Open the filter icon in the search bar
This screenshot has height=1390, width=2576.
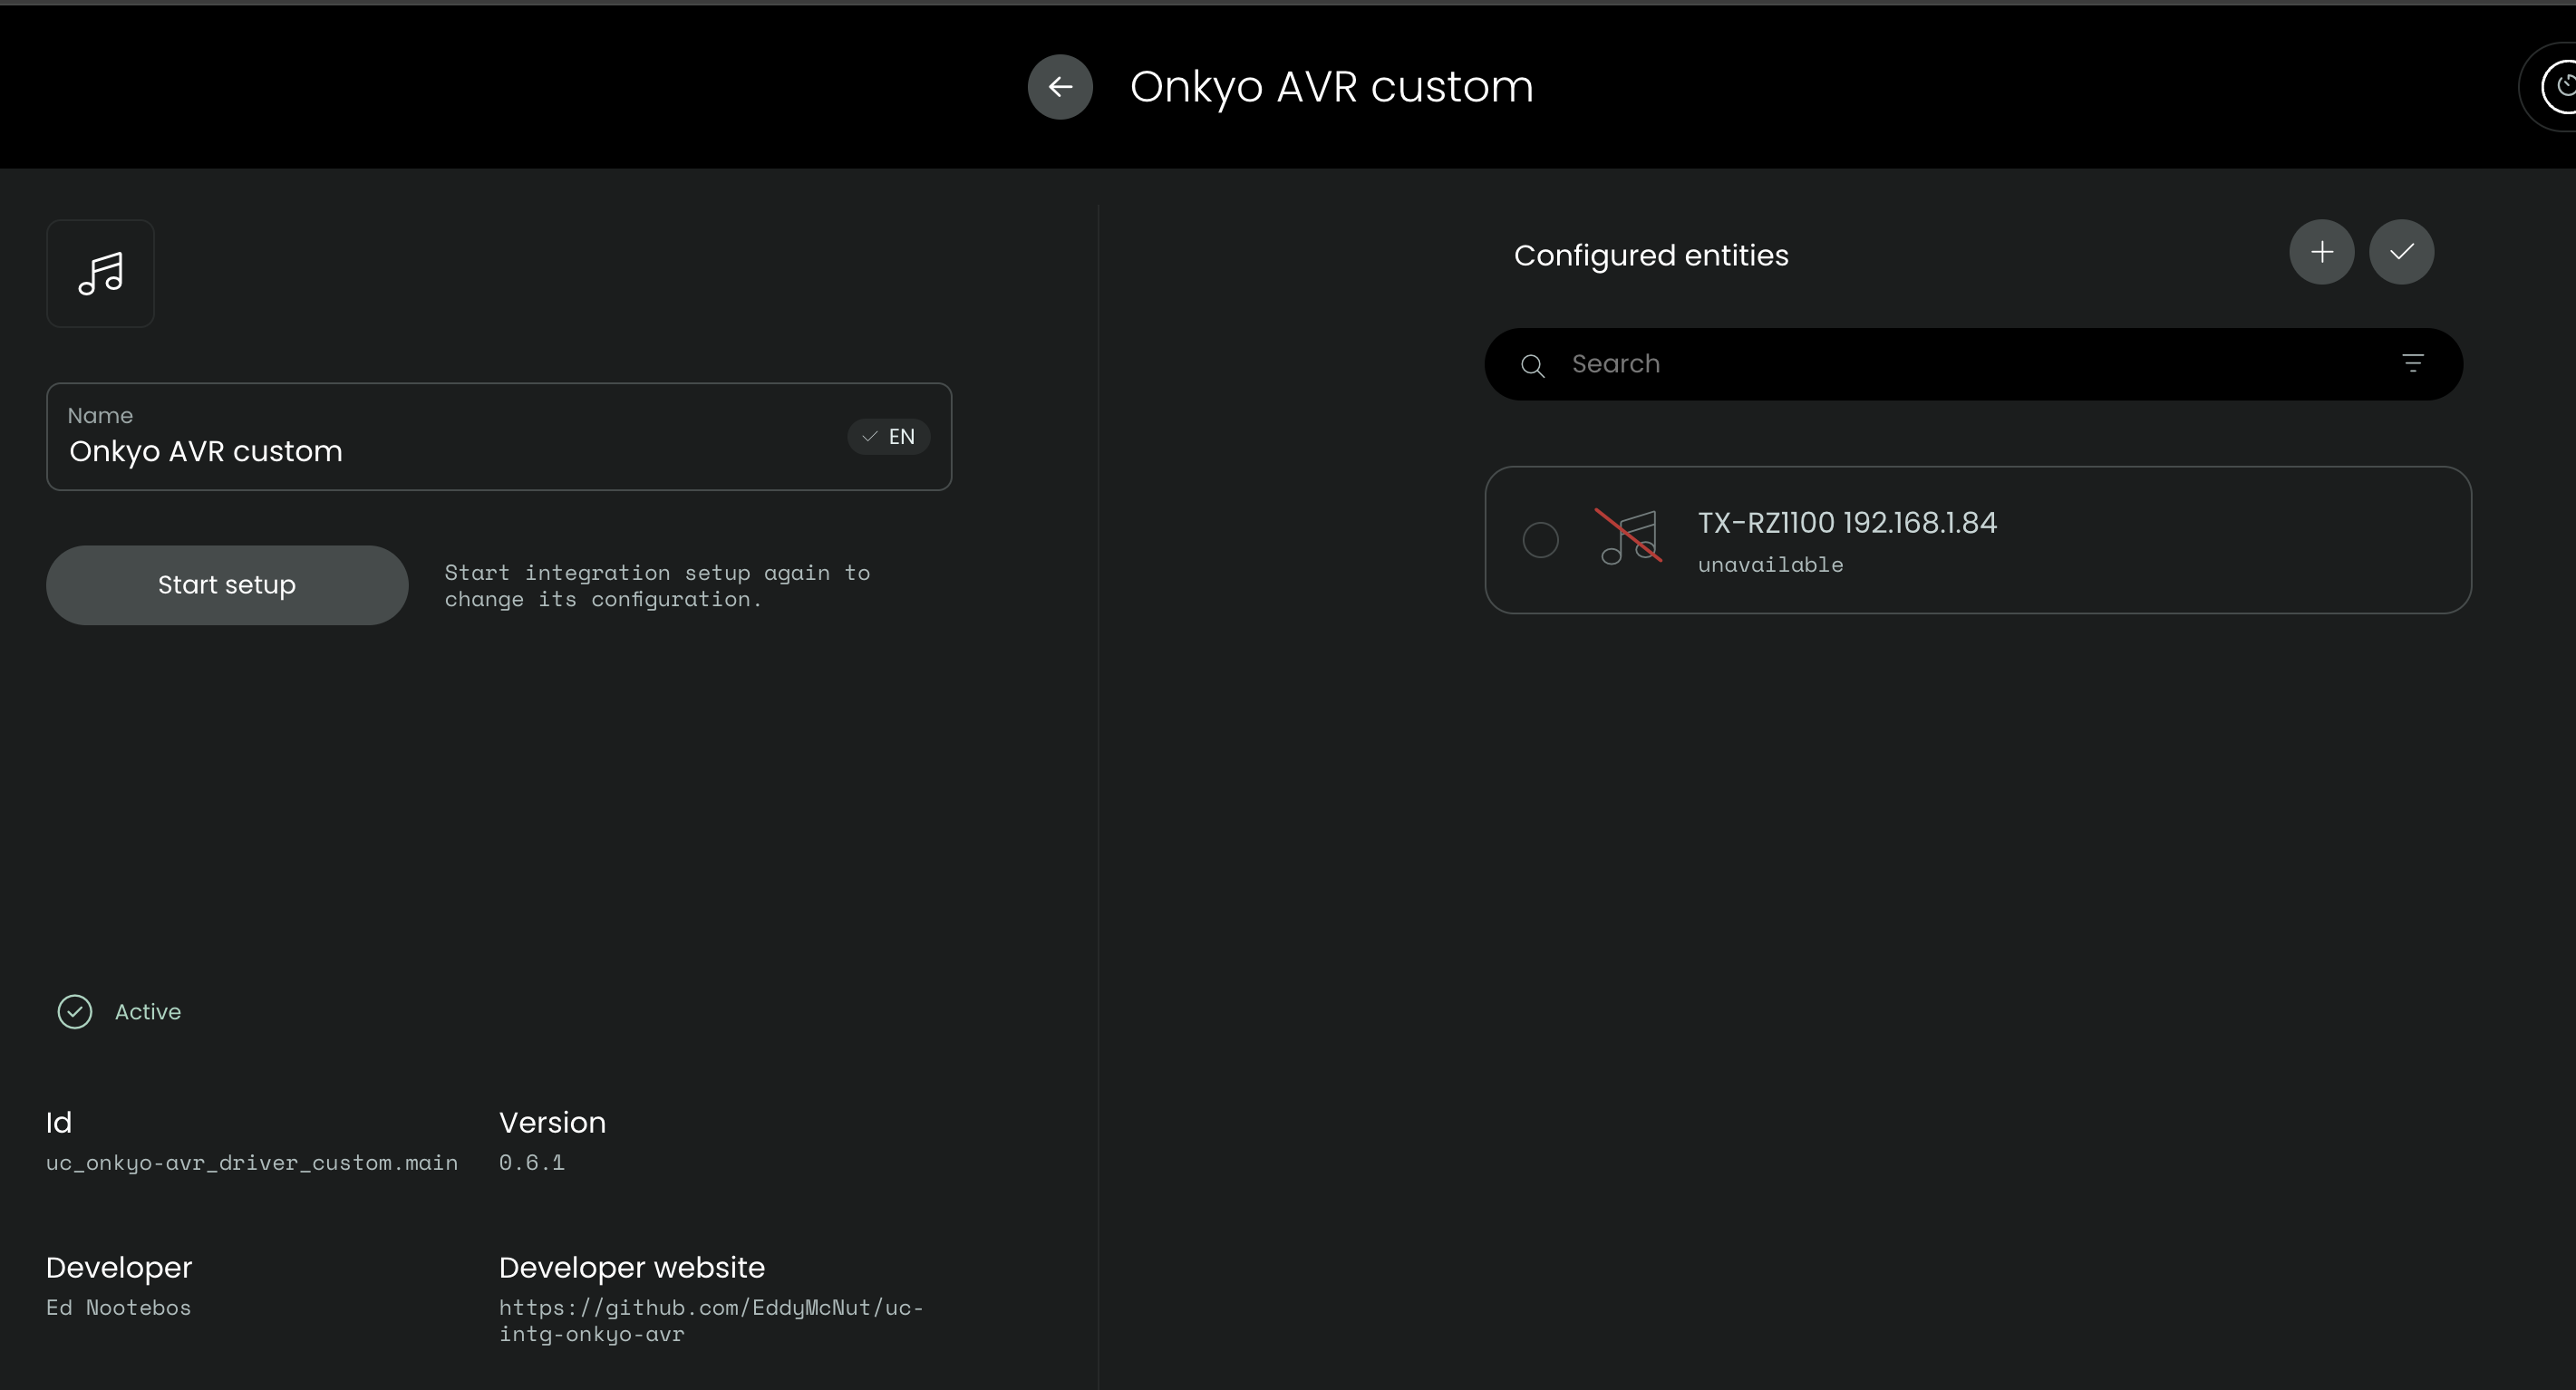coord(2412,364)
